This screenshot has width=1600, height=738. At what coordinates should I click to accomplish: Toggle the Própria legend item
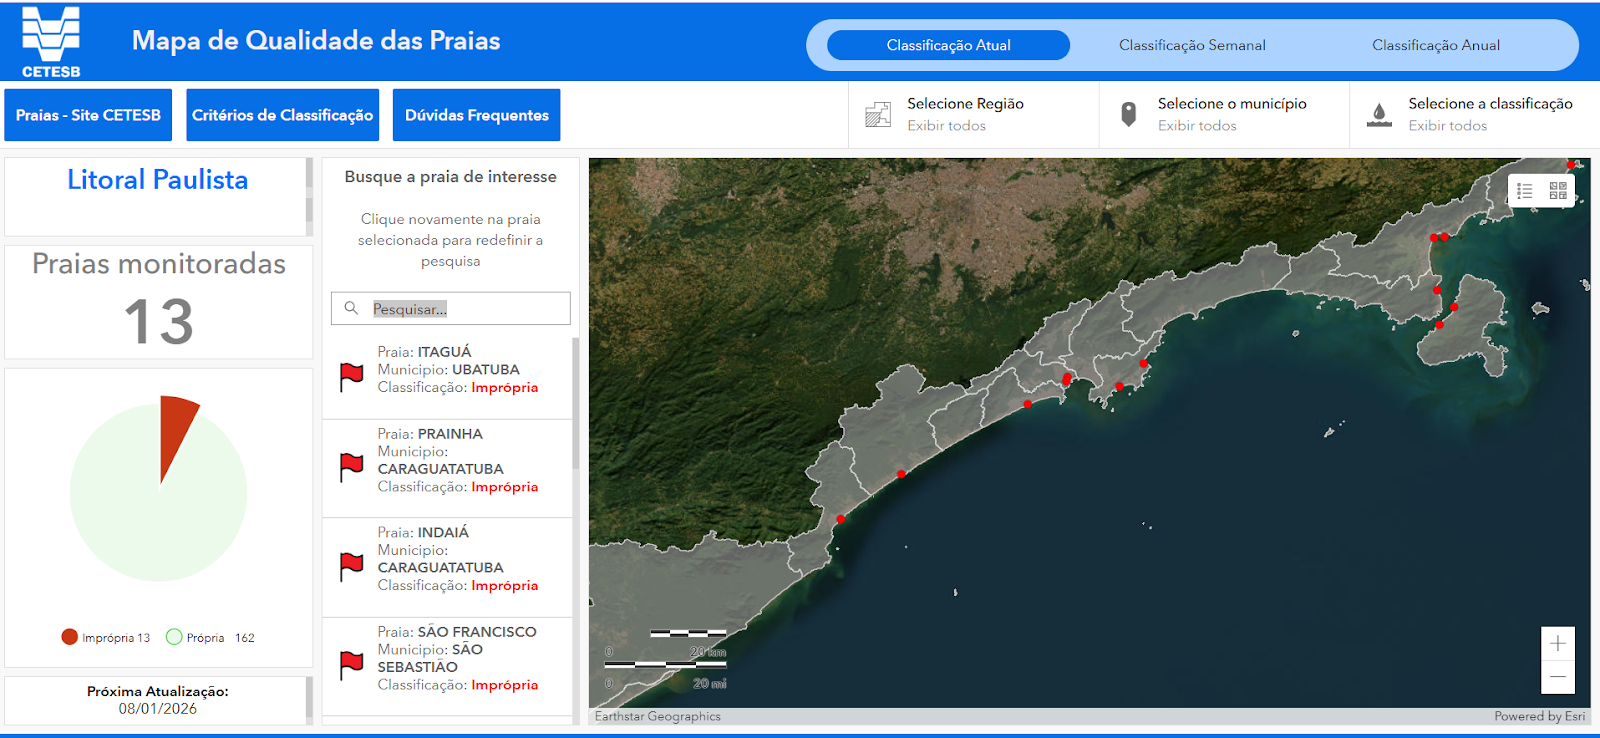[x=196, y=637]
